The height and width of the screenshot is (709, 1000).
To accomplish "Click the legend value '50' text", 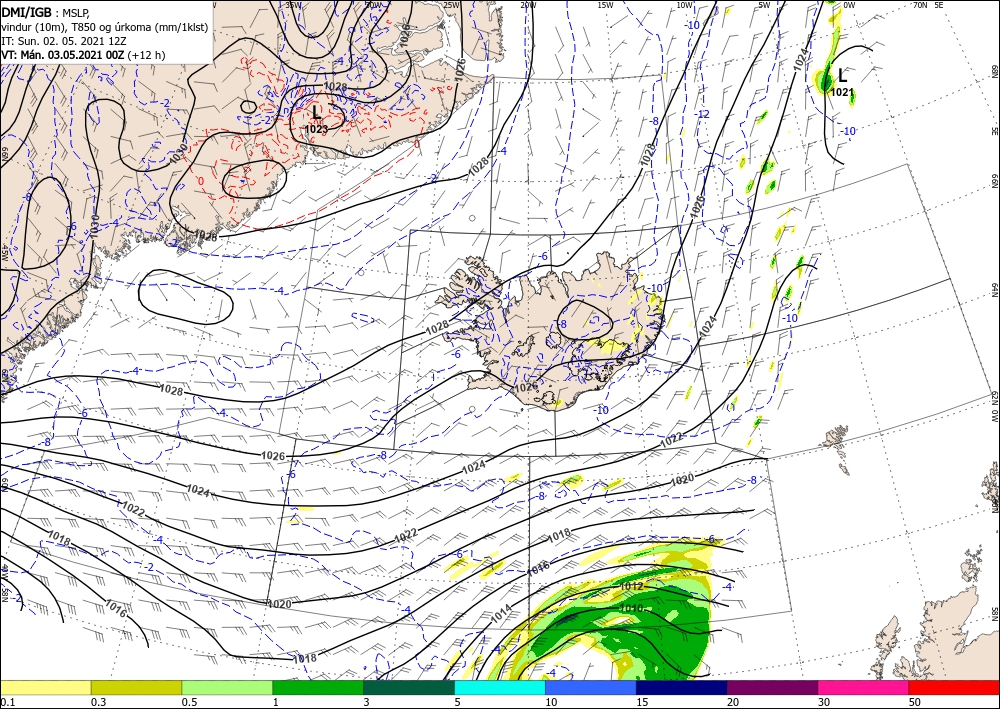I will pos(915,702).
